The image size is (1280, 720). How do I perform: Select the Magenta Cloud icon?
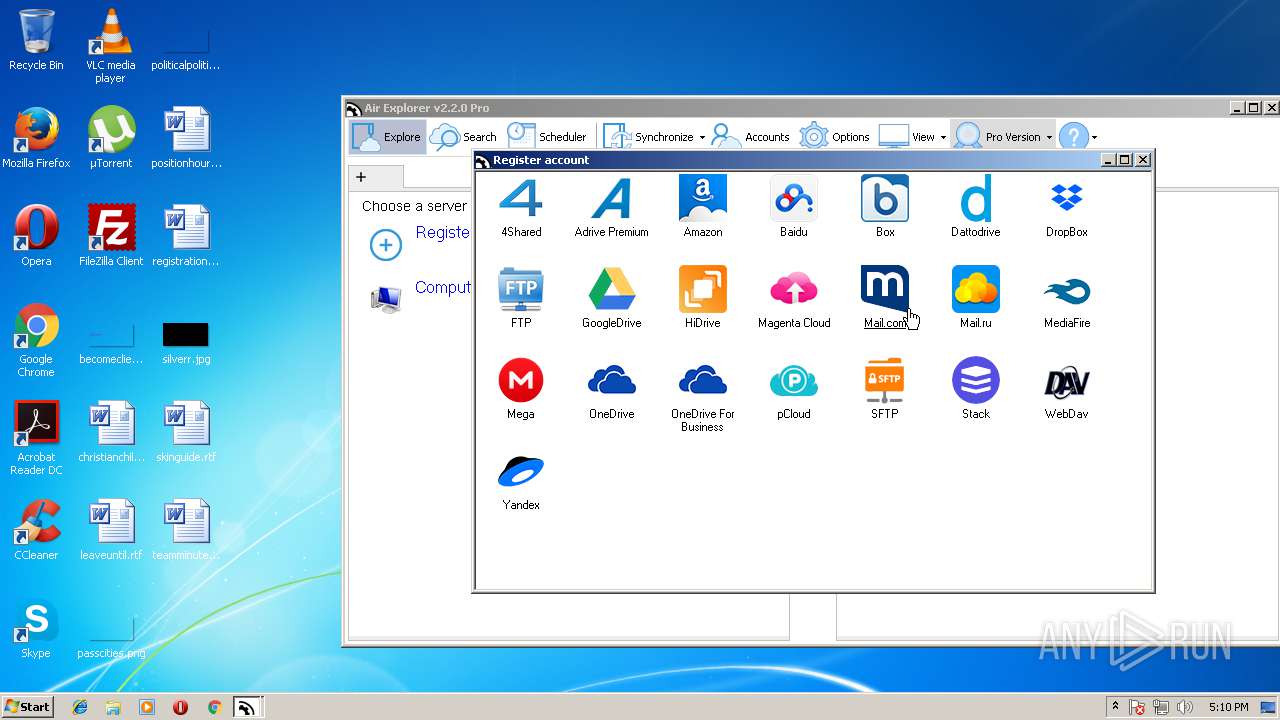794,298
